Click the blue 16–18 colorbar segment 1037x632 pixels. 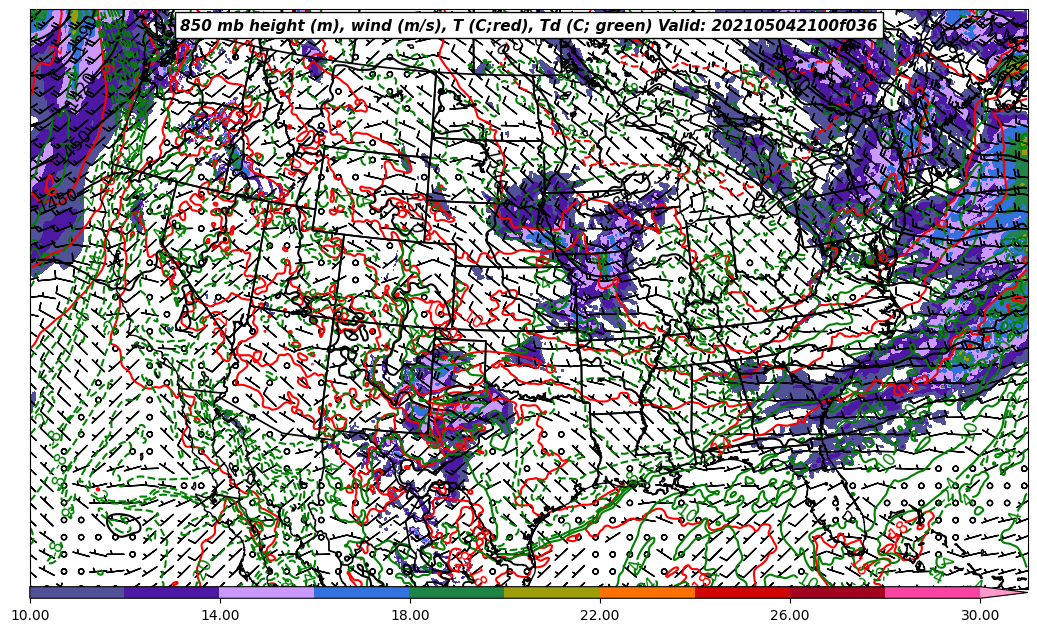(x=362, y=592)
